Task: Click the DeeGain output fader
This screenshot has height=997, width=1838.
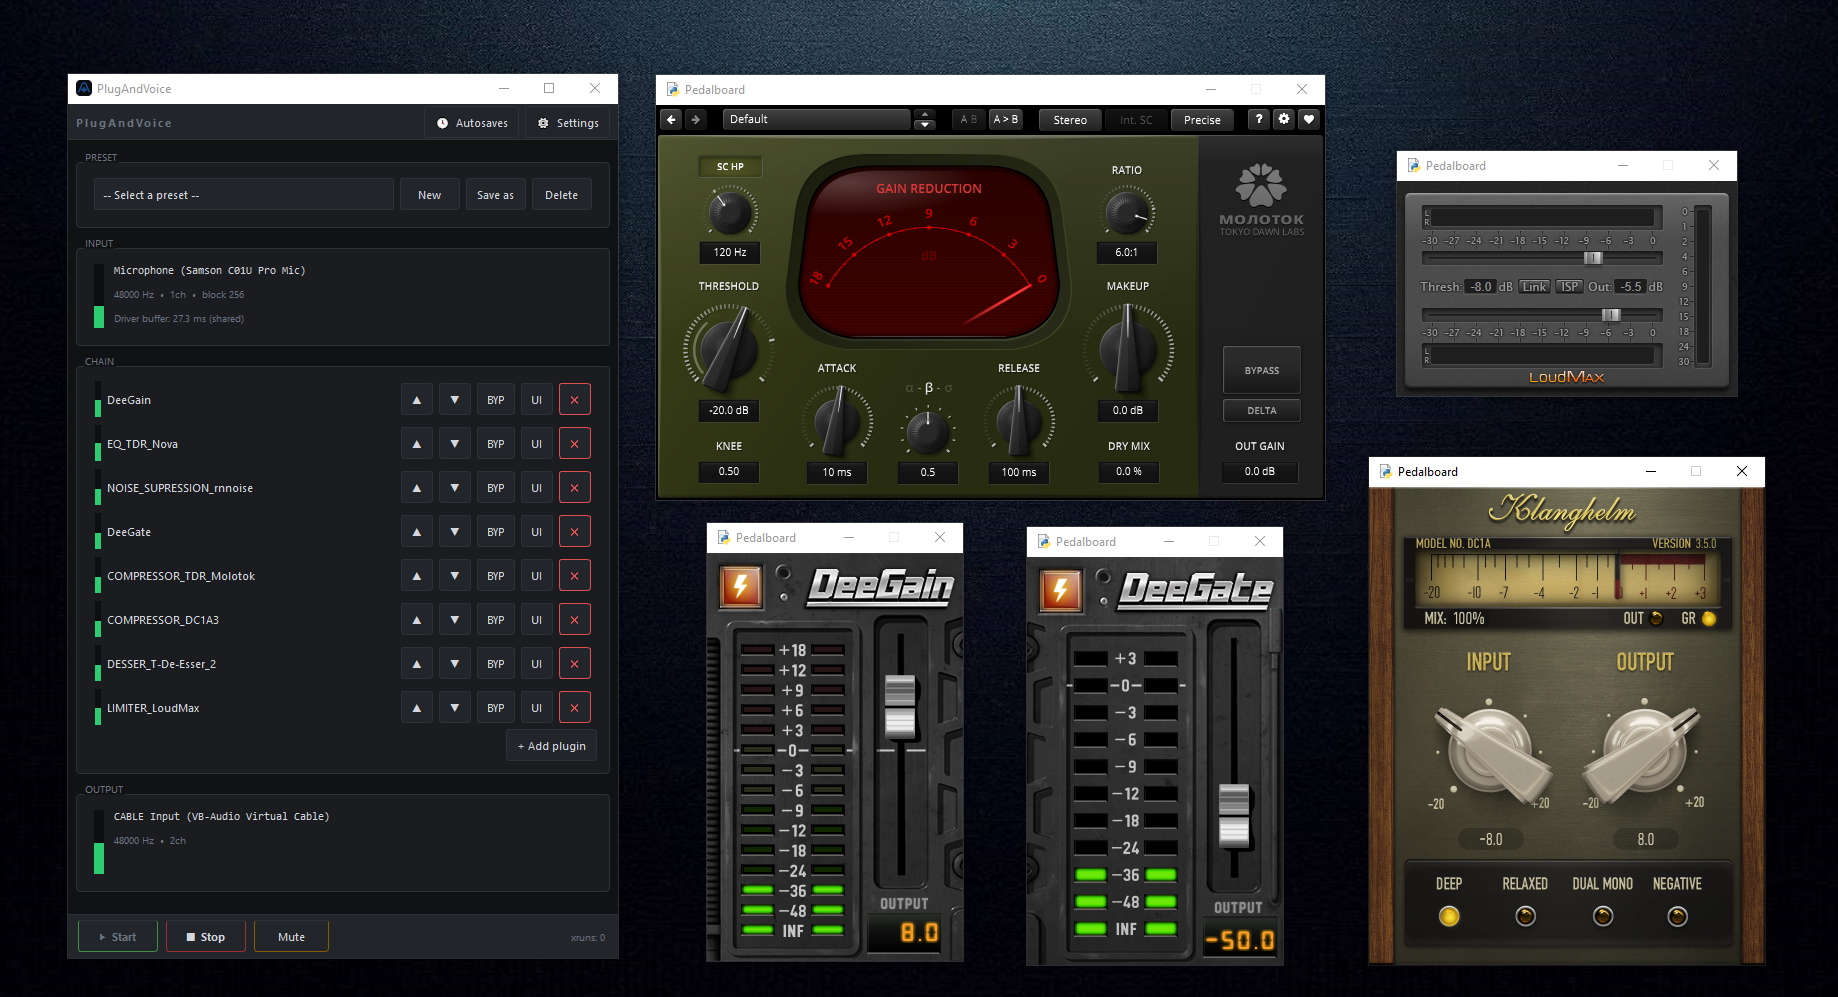Action: pos(901,706)
